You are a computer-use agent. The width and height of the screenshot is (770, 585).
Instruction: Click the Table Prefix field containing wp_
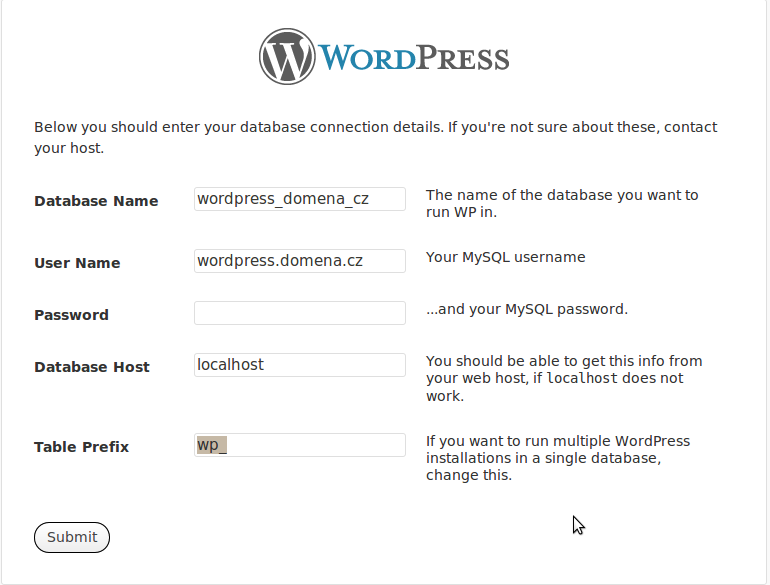coord(300,445)
